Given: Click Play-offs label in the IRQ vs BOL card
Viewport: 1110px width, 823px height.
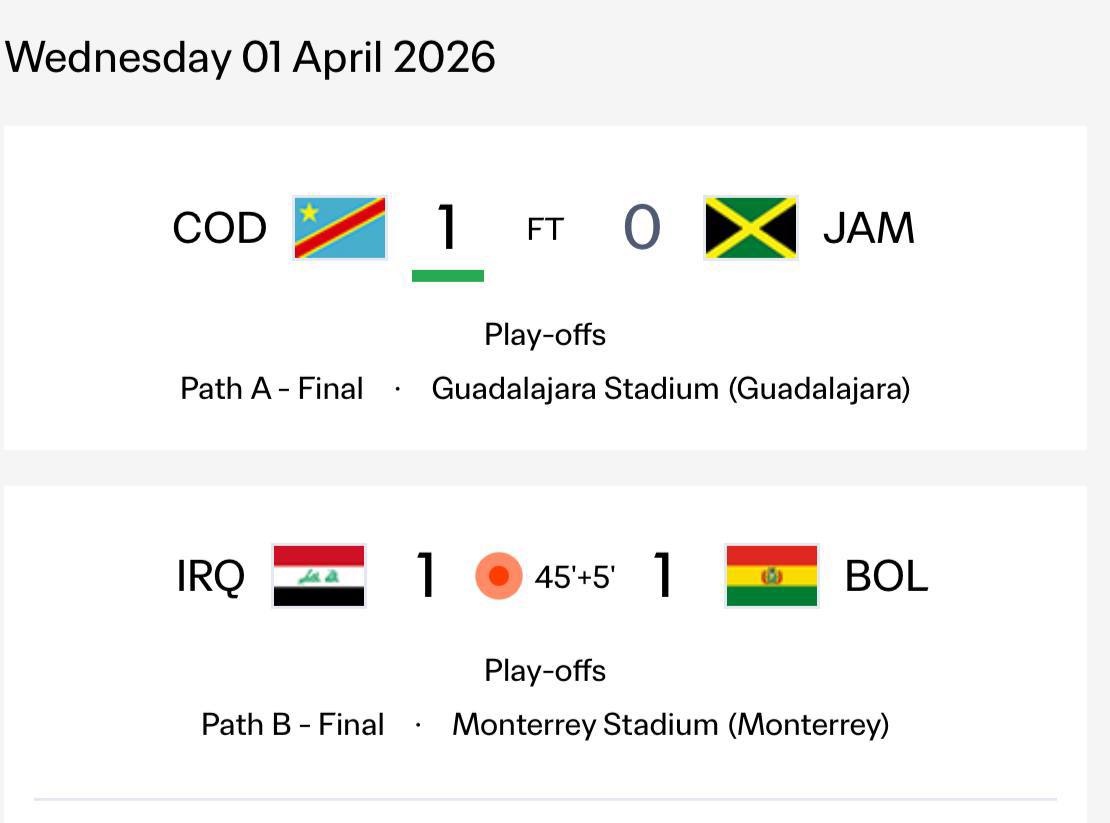Looking at the screenshot, I should 545,670.
